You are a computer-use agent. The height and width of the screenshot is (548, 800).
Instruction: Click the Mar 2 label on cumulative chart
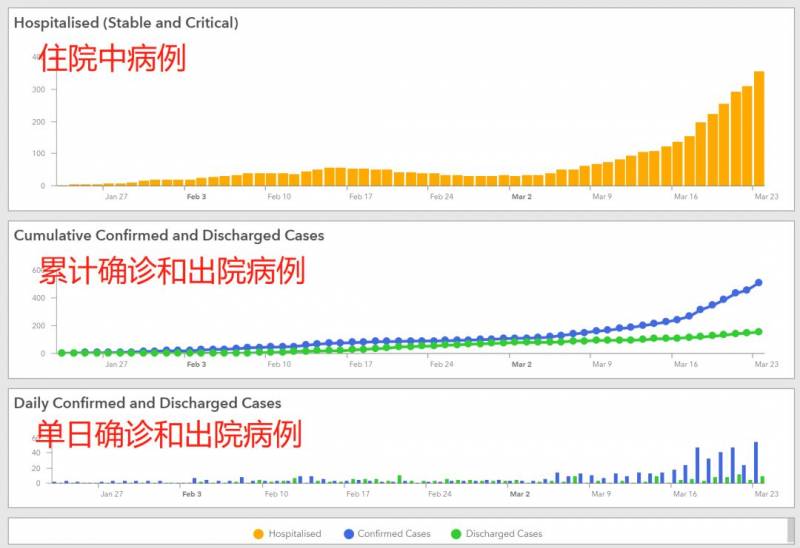click(521, 365)
